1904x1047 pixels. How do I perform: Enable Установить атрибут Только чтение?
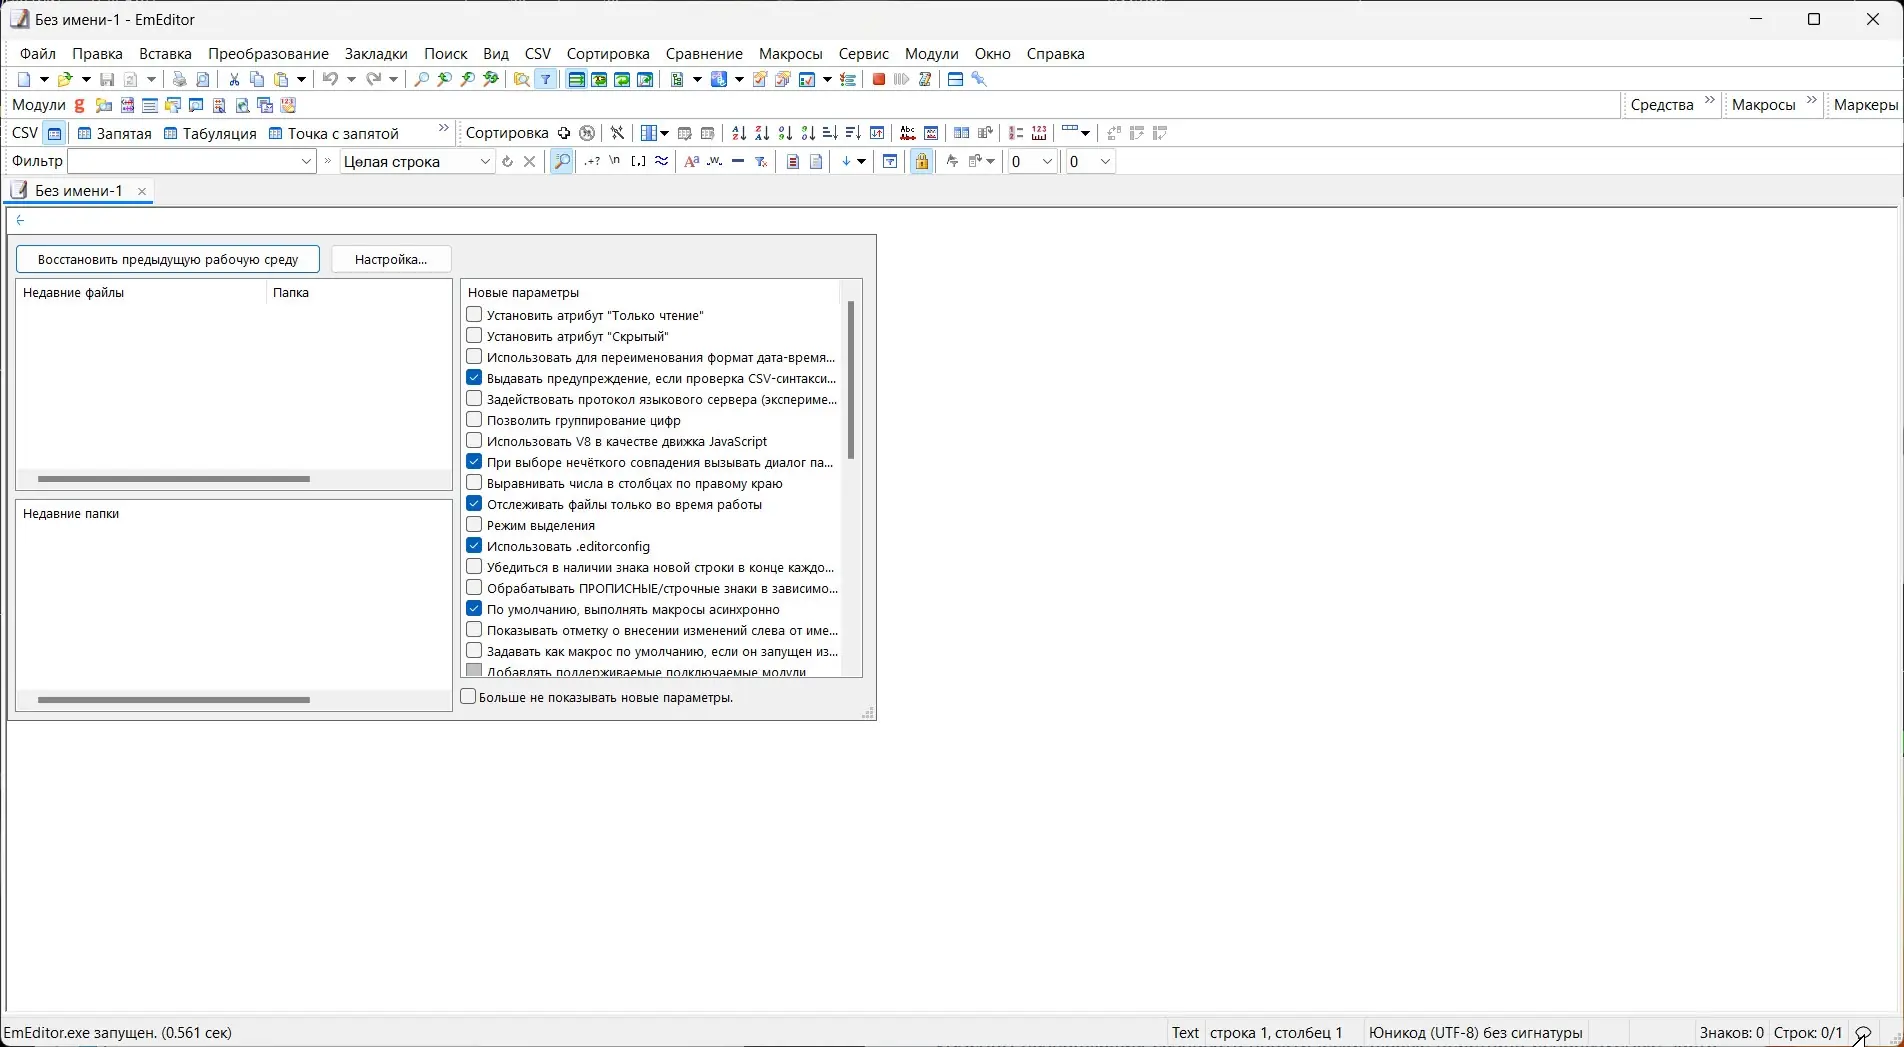[x=473, y=314]
